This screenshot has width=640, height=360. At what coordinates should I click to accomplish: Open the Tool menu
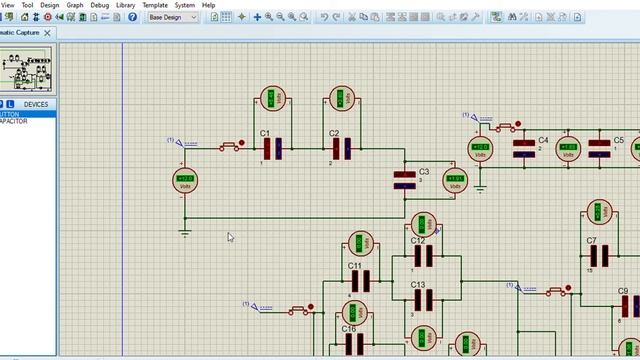(x=27, y=5)
